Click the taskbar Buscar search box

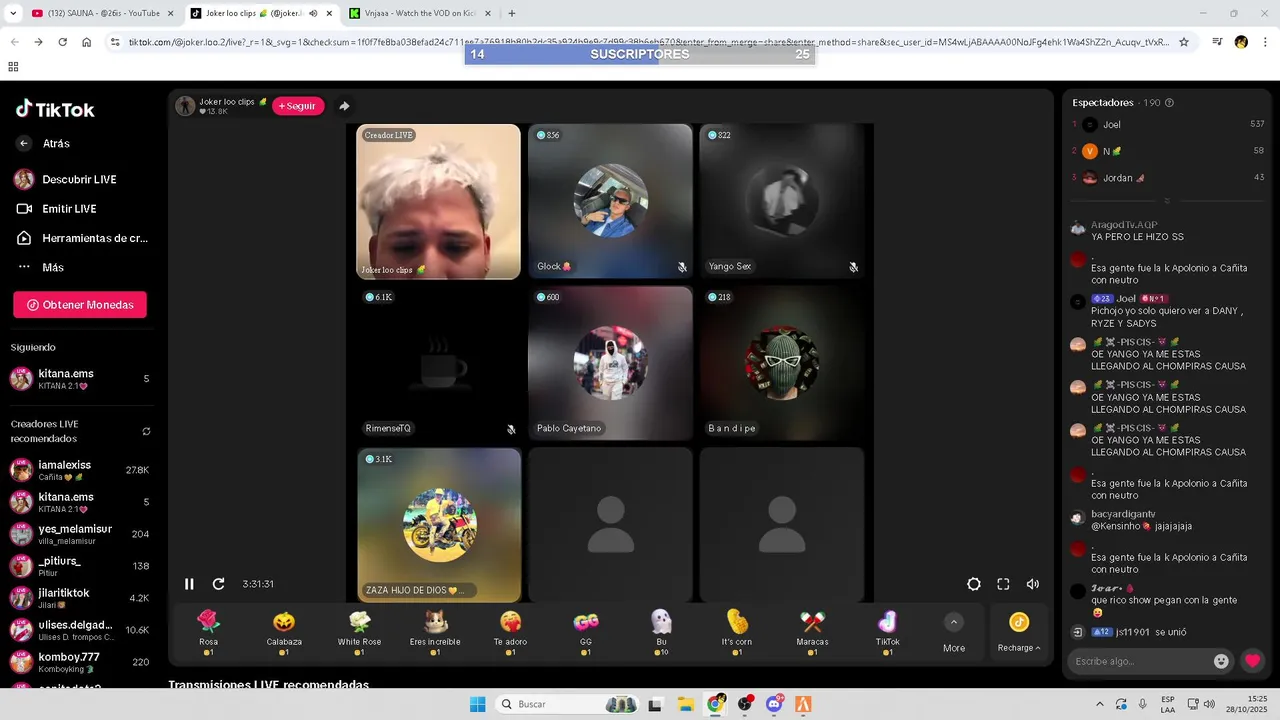pyautogui.click(x=568, y=704)
